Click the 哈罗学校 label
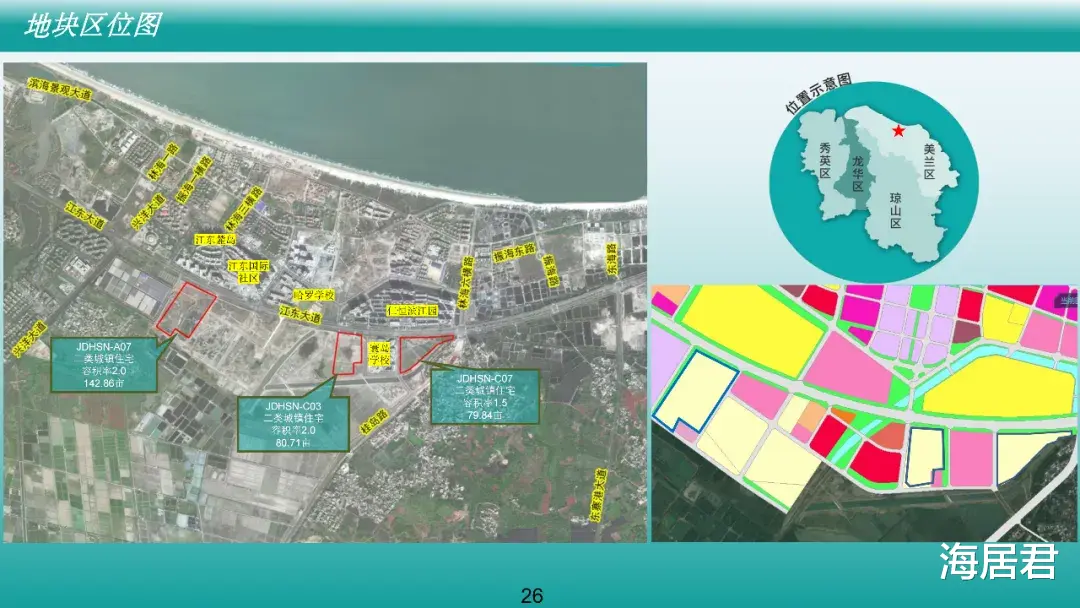The image size is (1080, 608). tap(314, 295)
